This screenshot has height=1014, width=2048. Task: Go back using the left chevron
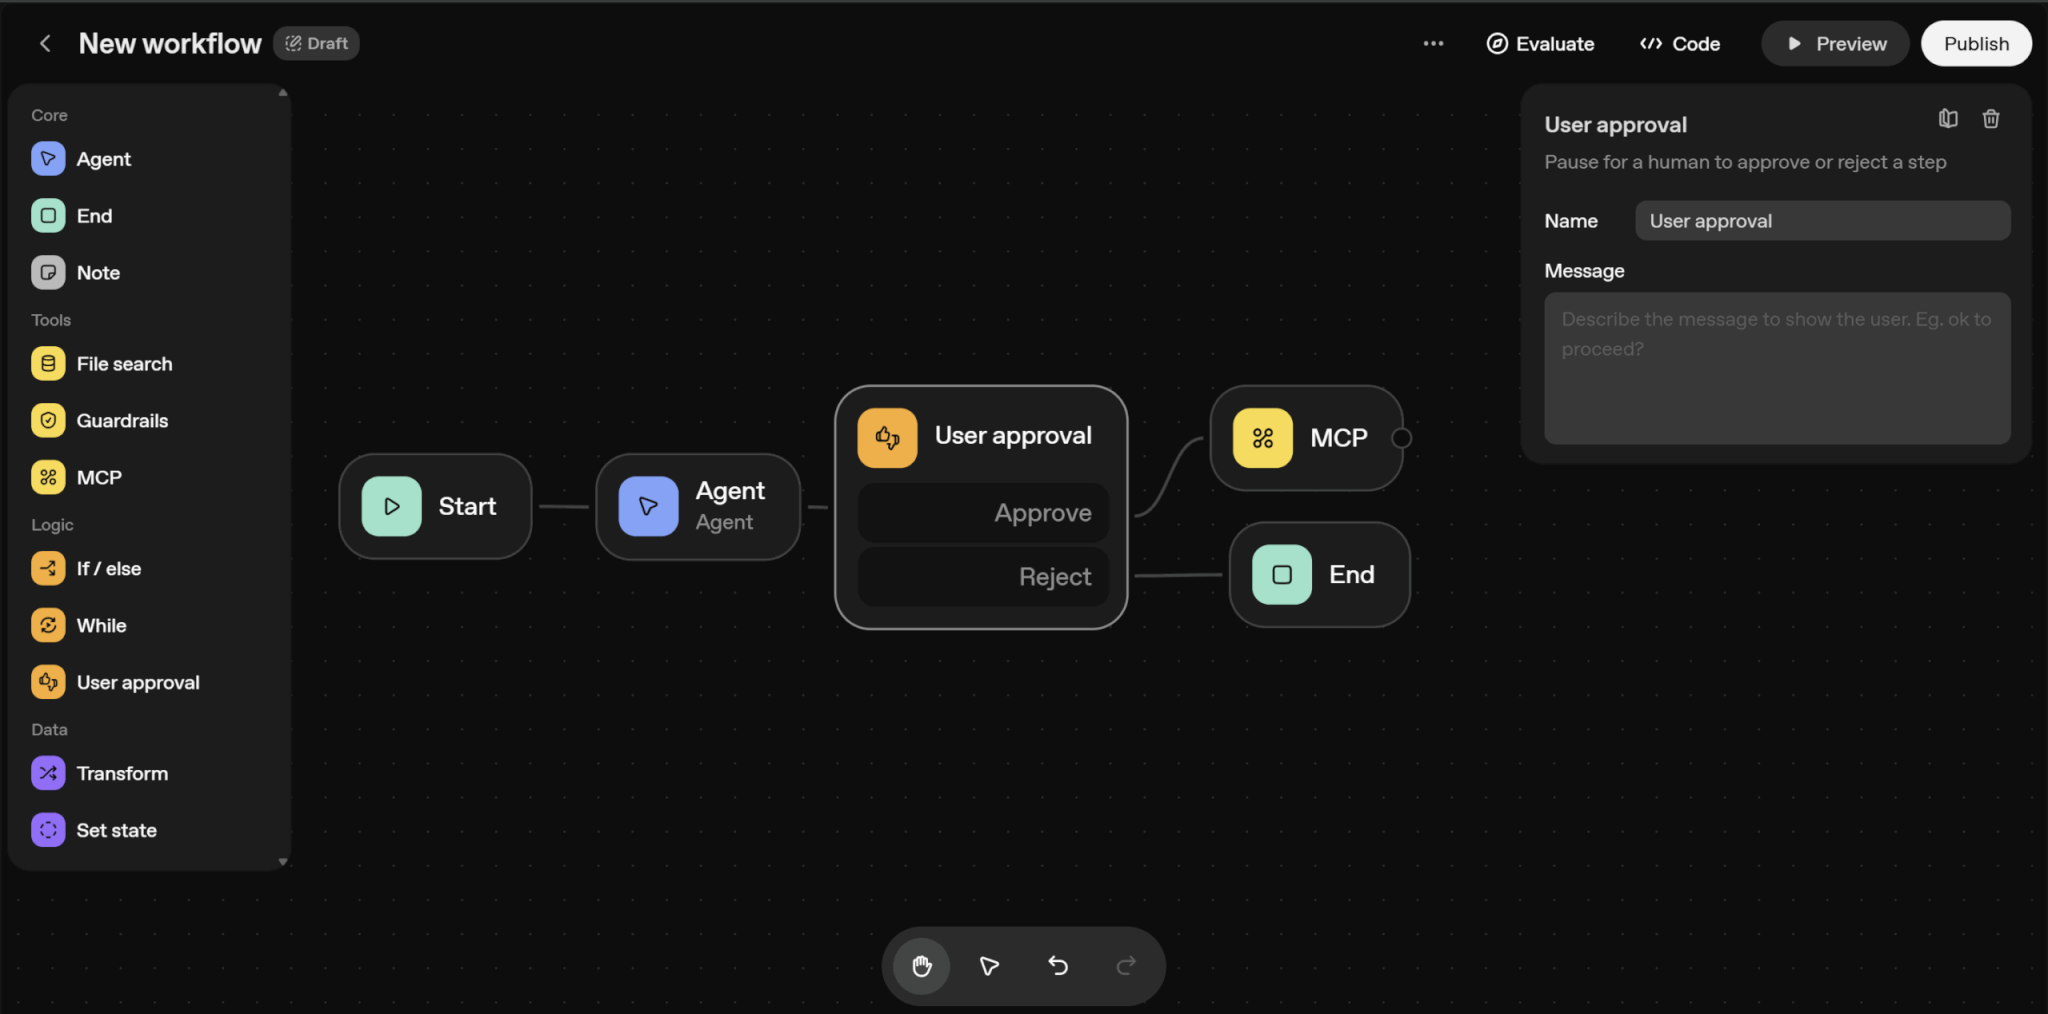pyautogui.click(x=45, y=44)
